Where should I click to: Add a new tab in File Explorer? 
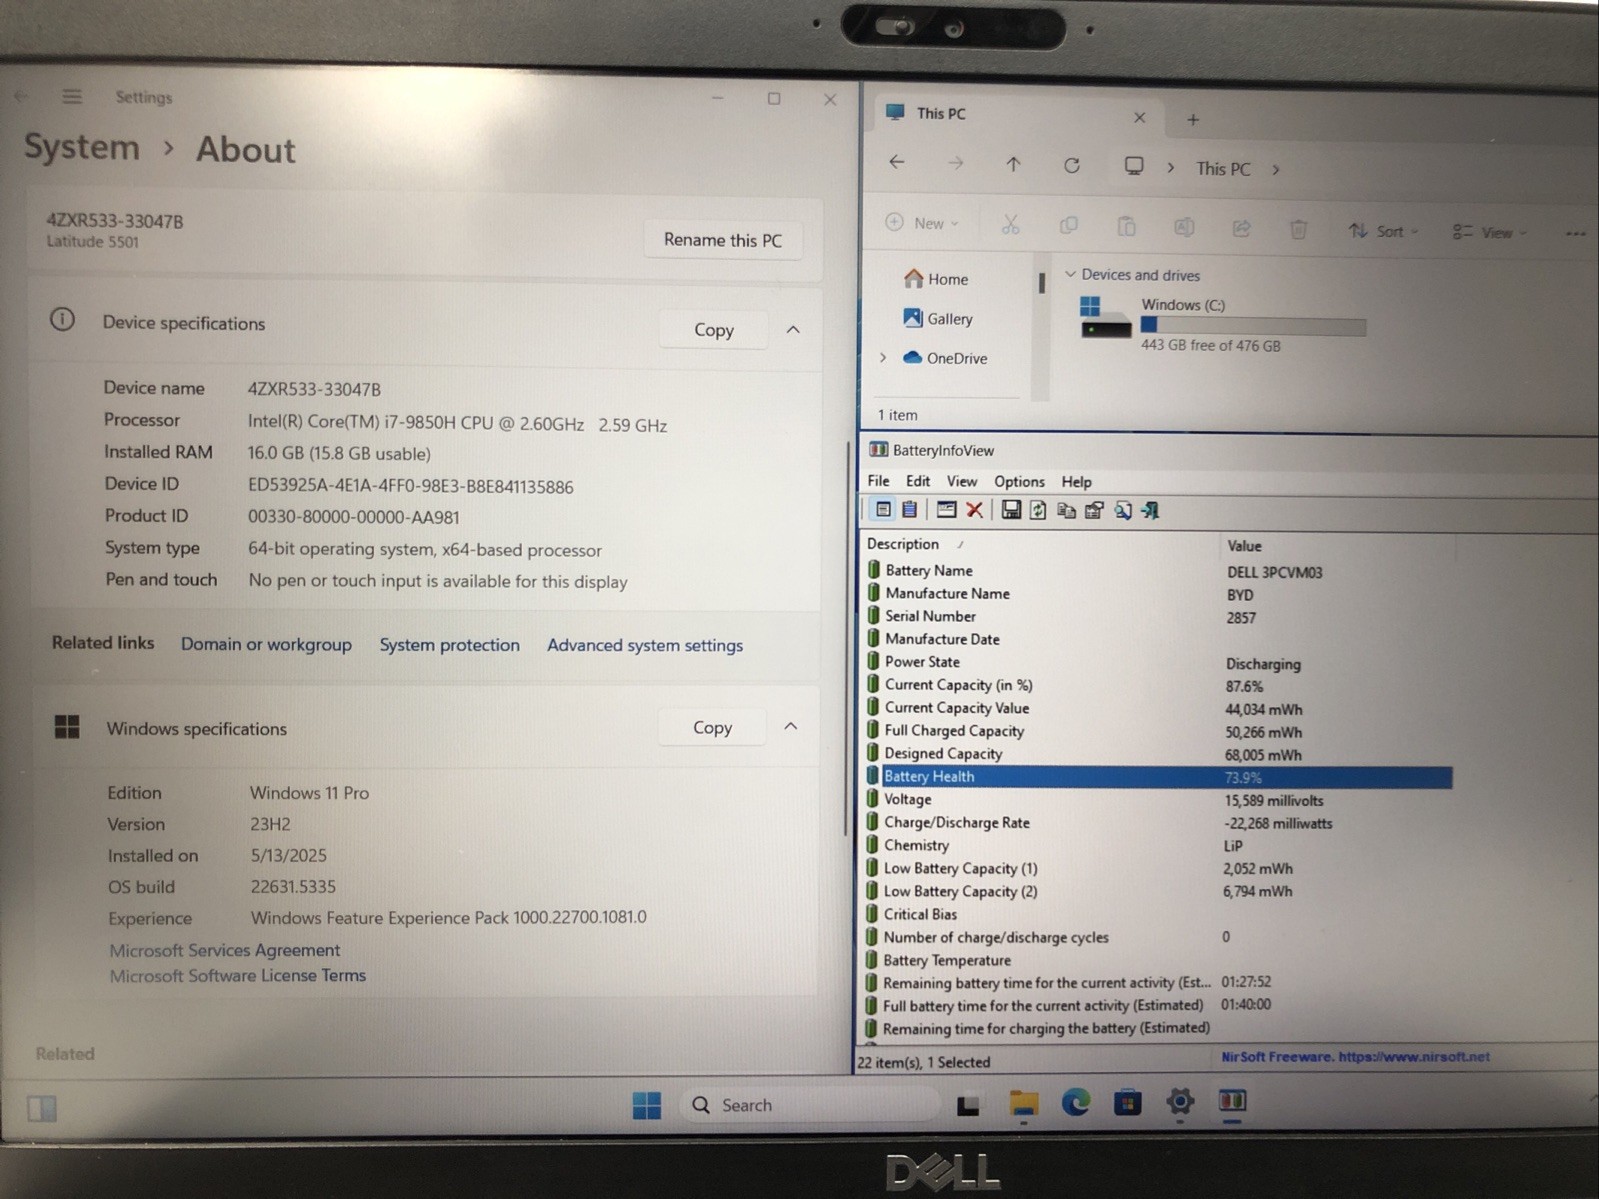coord(1193,120)
